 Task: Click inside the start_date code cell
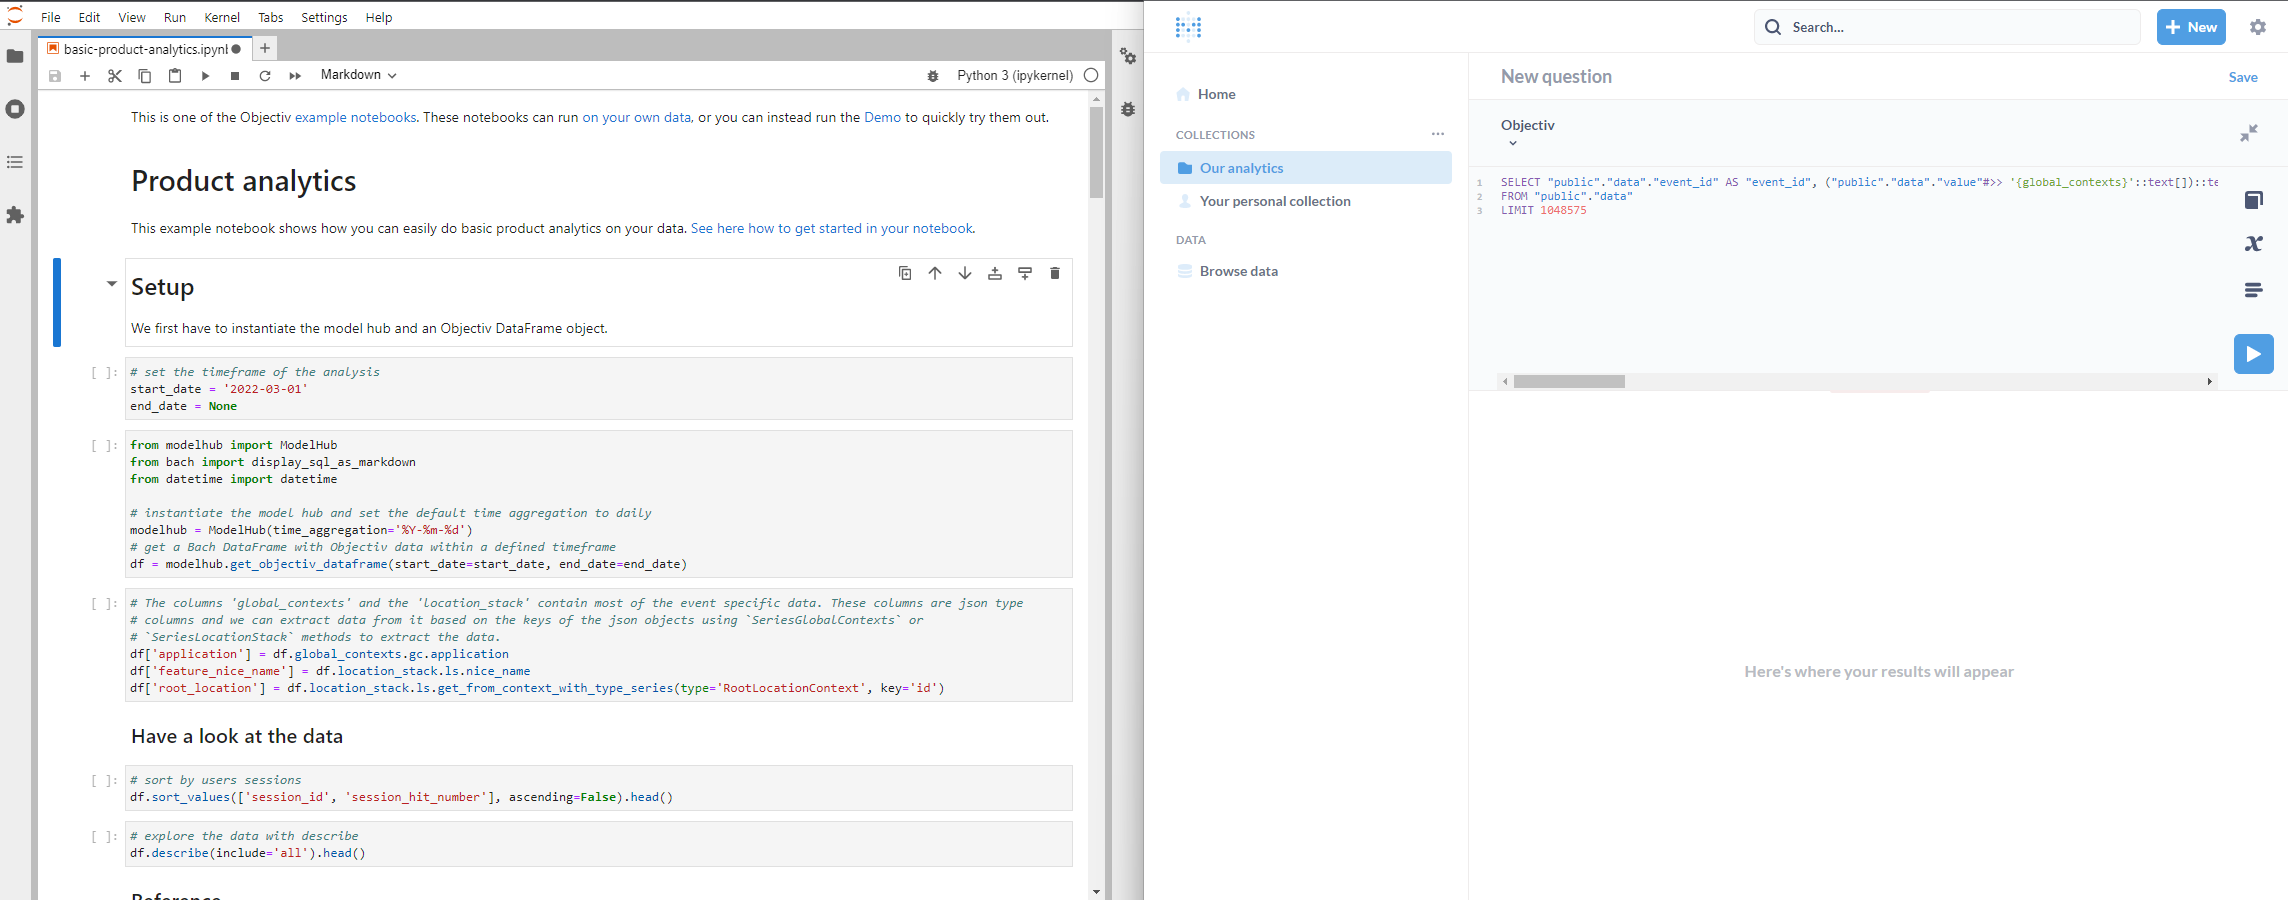pyautogui.click(x=599, y=389)
